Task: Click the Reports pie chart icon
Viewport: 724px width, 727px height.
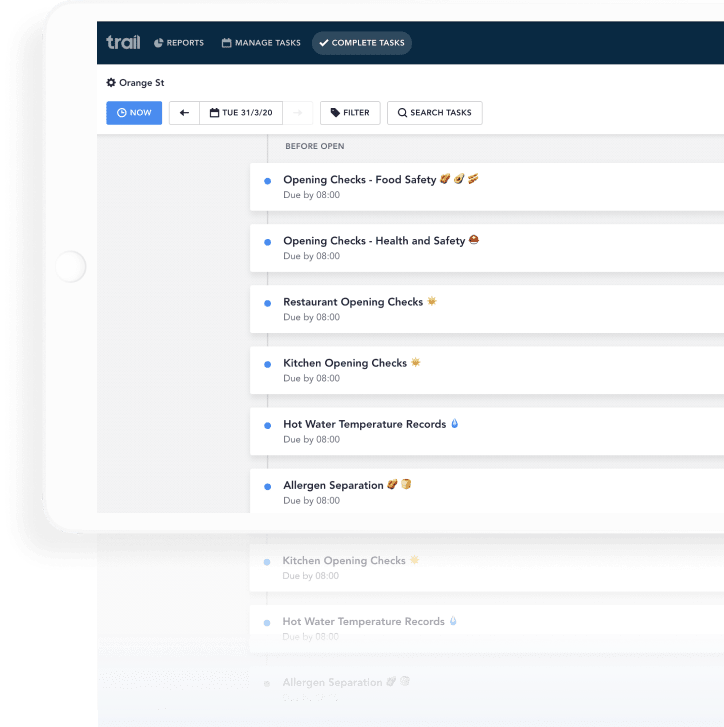Action: click(x=159, y=43)
